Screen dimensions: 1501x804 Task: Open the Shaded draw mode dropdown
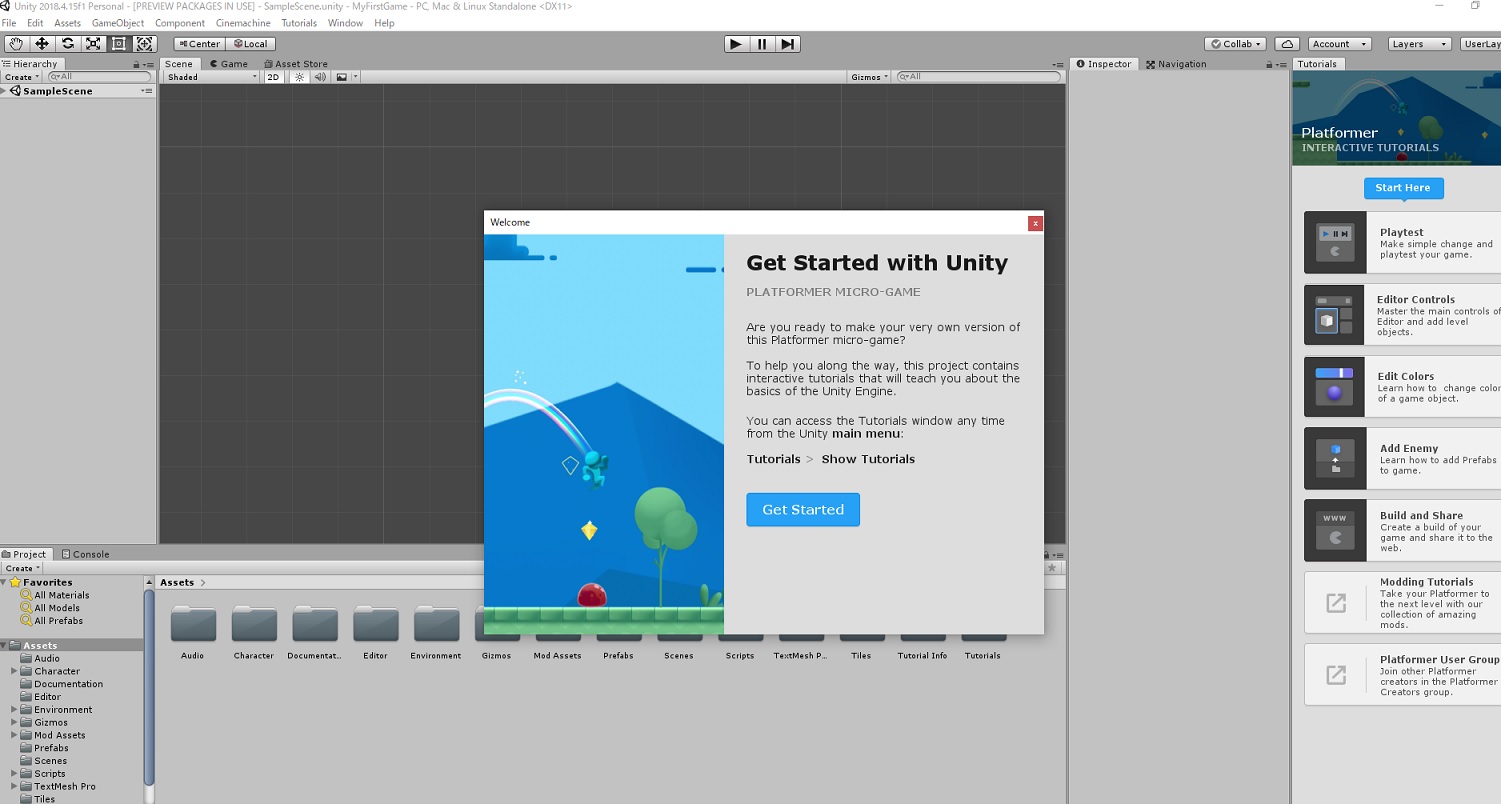209,77
